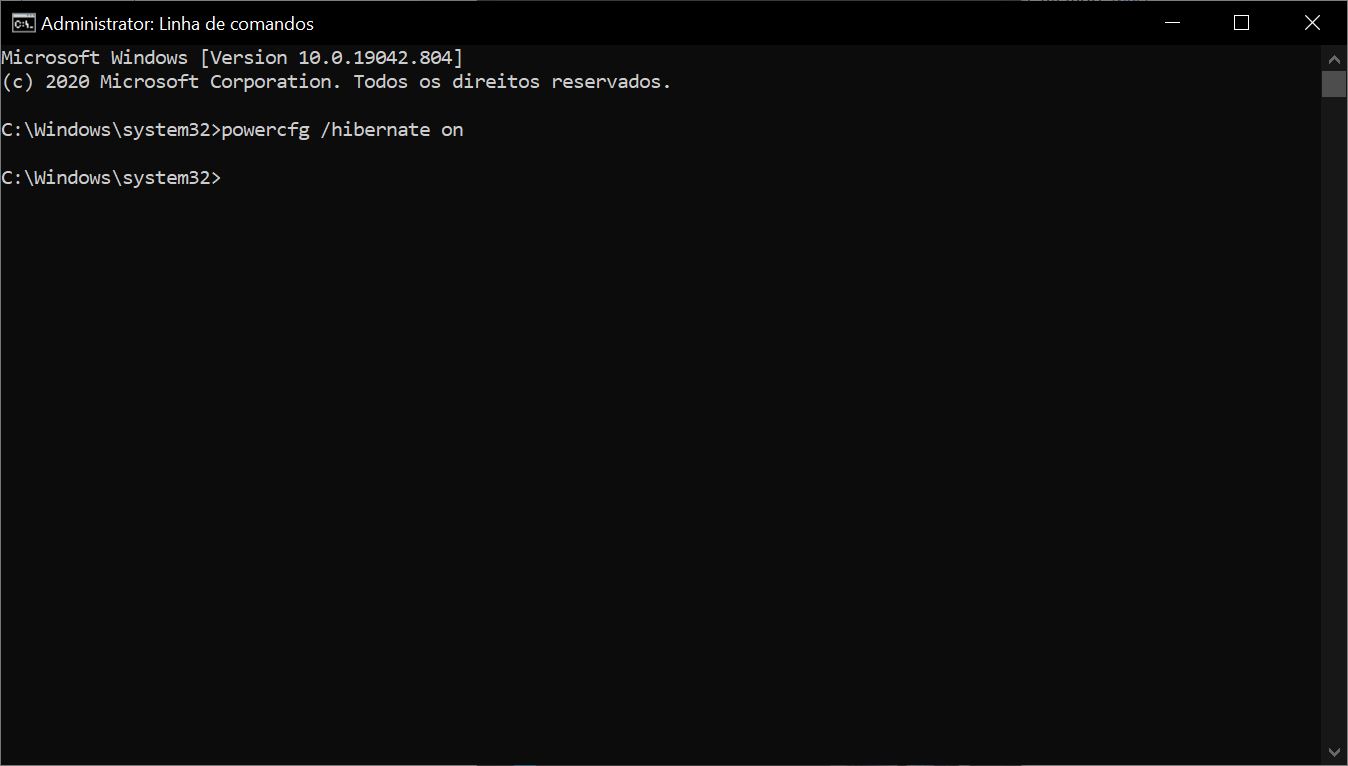
Task: Click the empty scrollbar track below the thumb
Action: tap(1334, 420)
